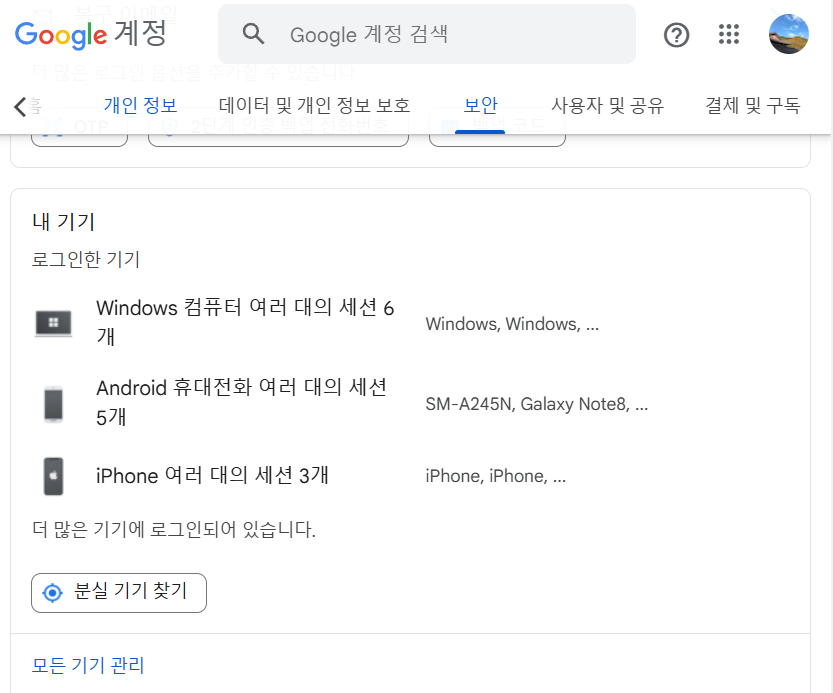Click '더 많은 기기에 로그인되어 있습니다.' text
This screenshot has height=693, width=833.
click(174, 529)
